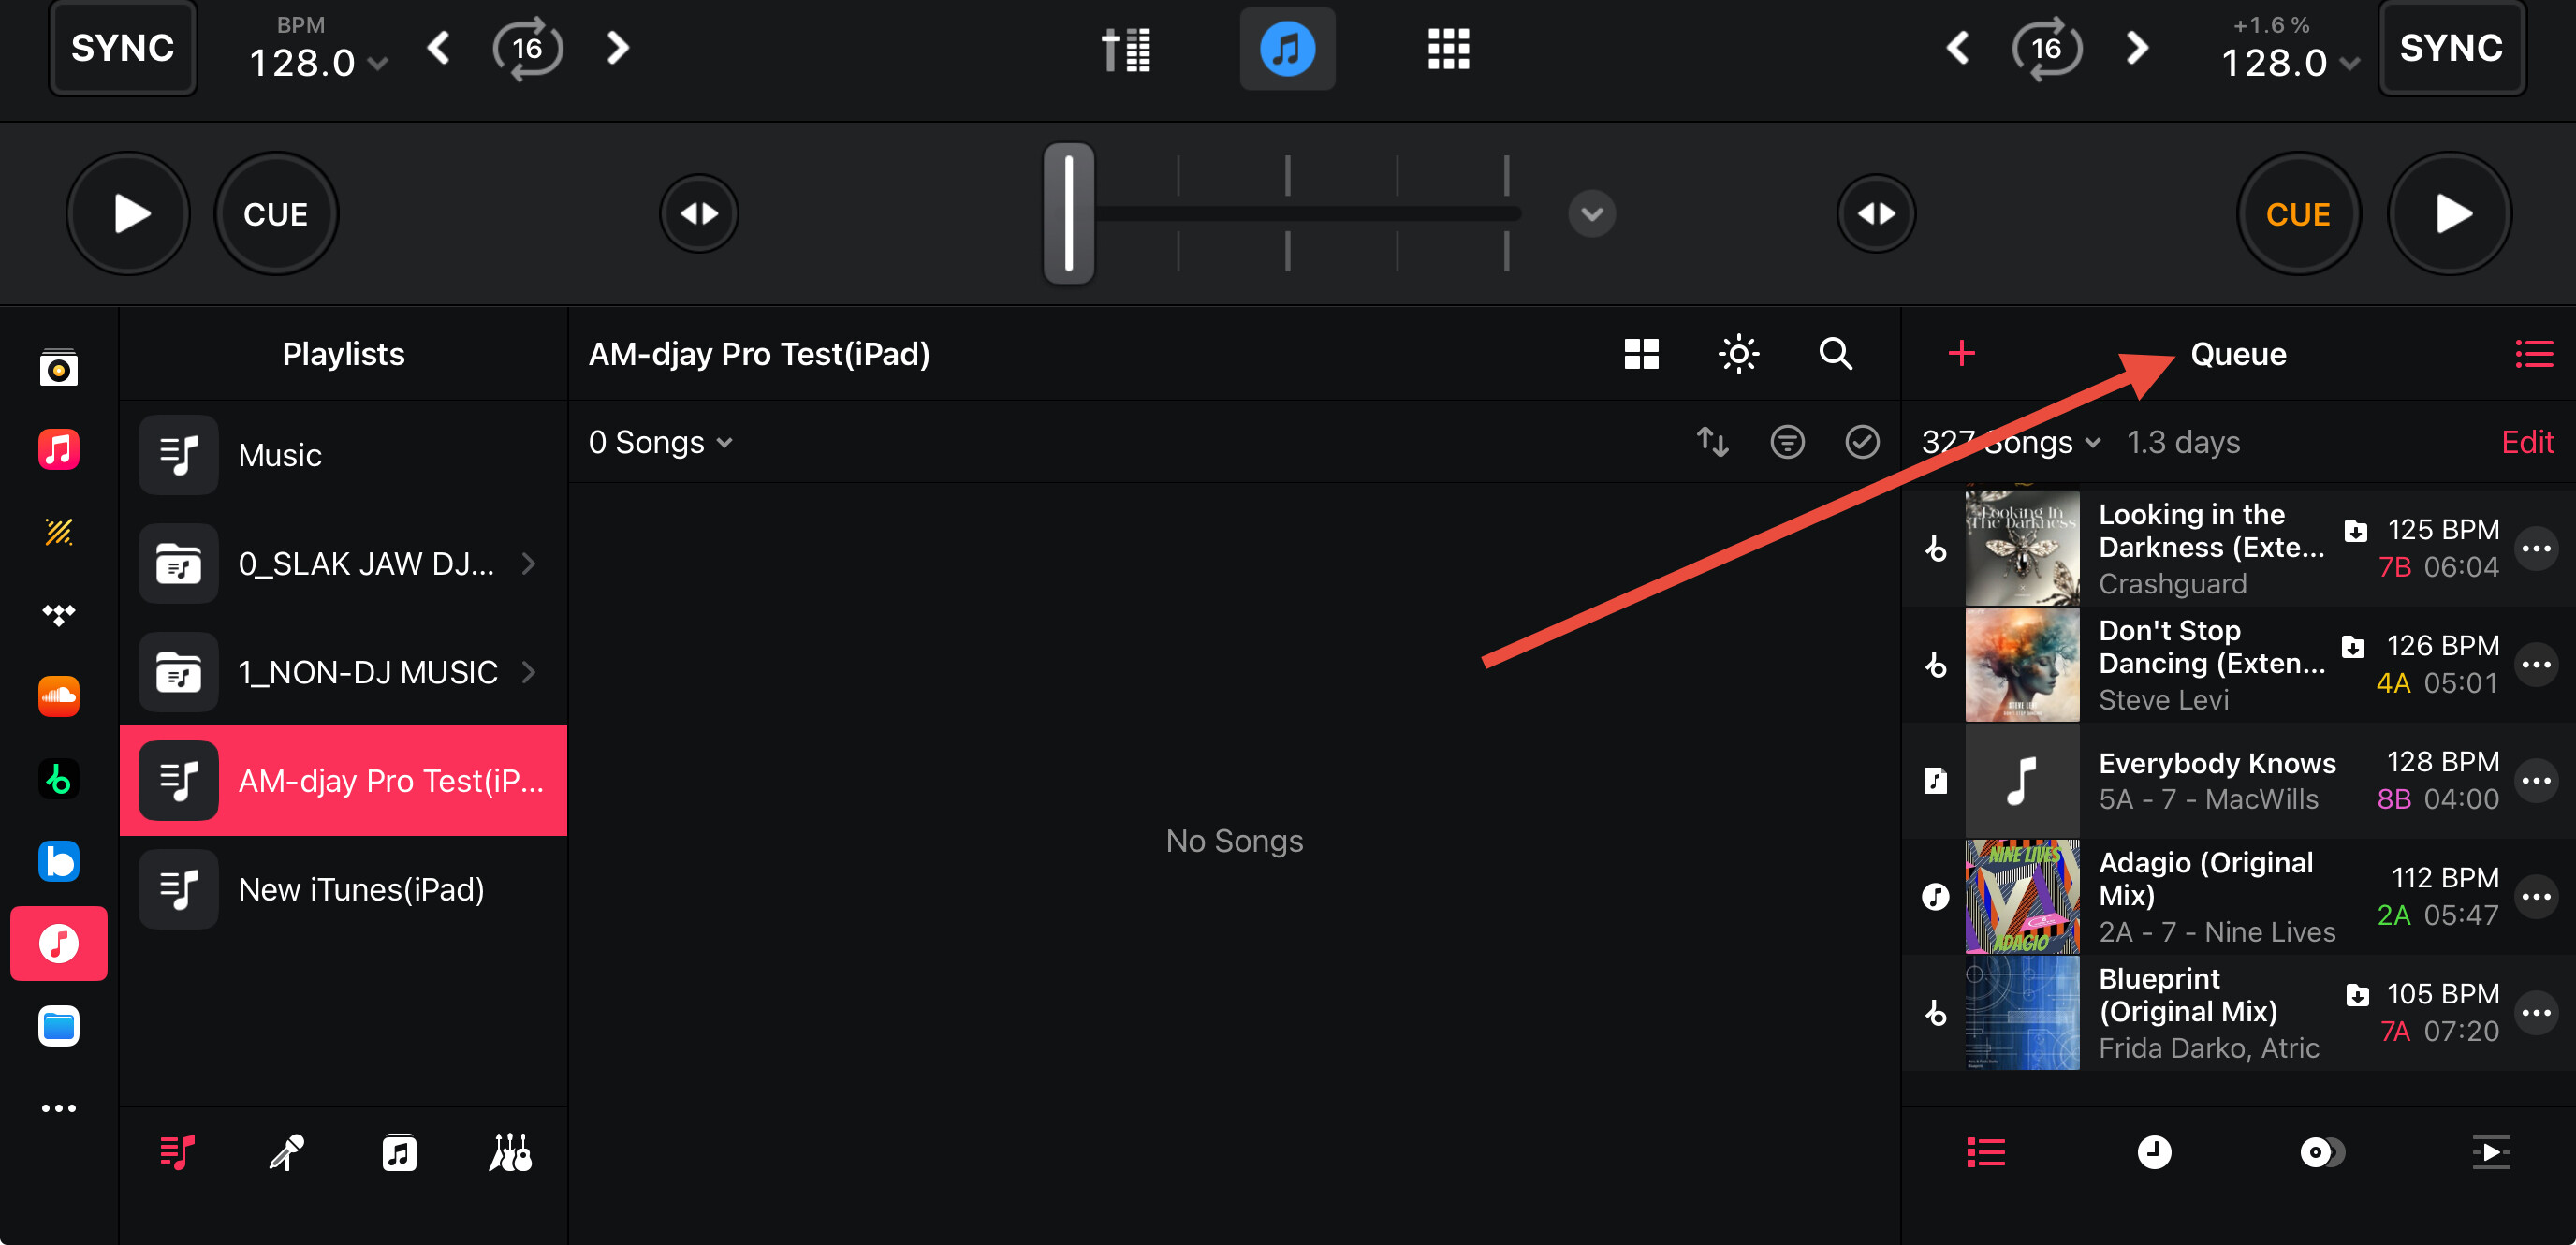Open Apple Music source in sidebar

[59, 449]
